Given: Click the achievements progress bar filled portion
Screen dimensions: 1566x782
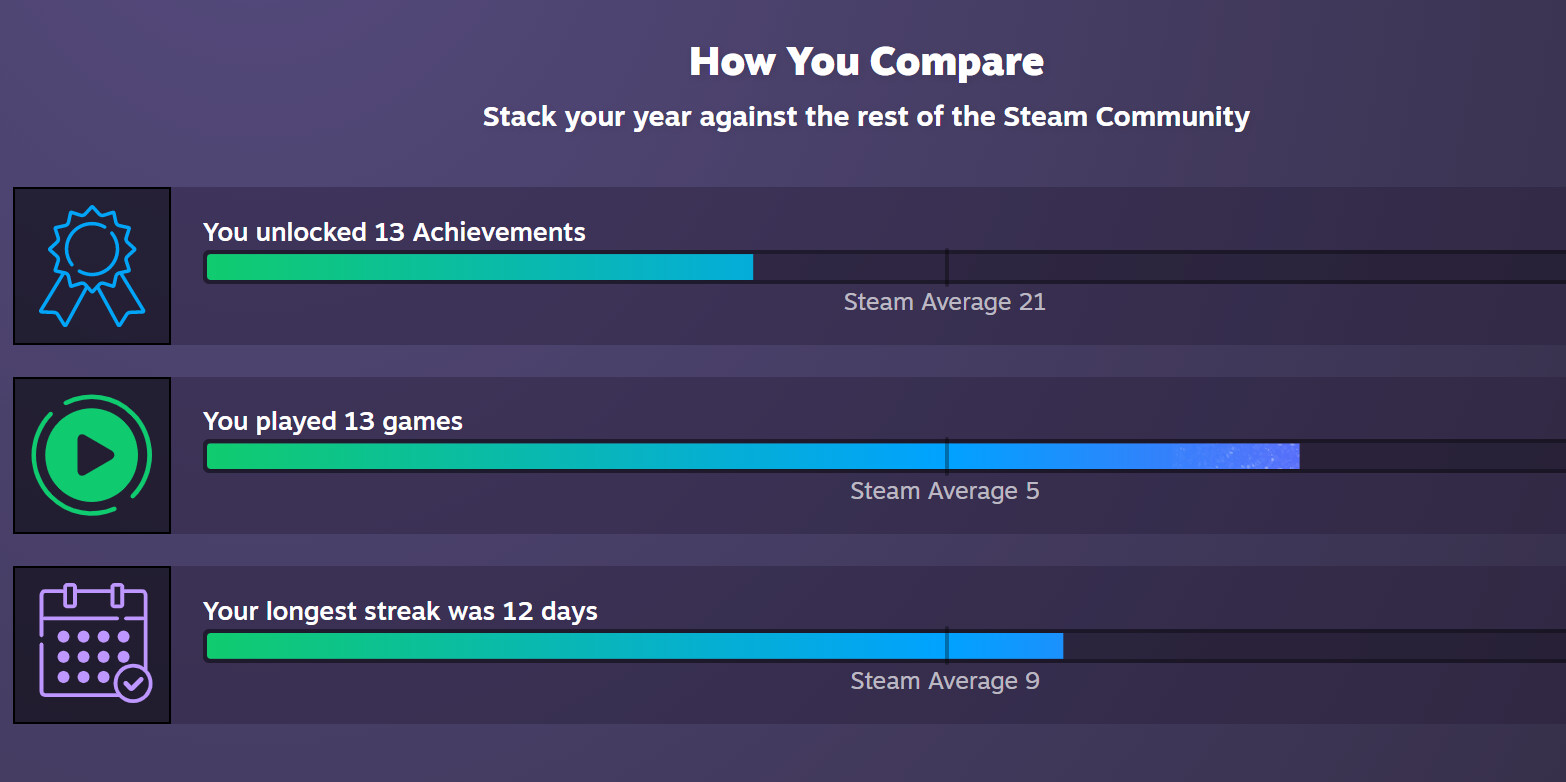Looking at the screenshot, I should coord(480,267).
